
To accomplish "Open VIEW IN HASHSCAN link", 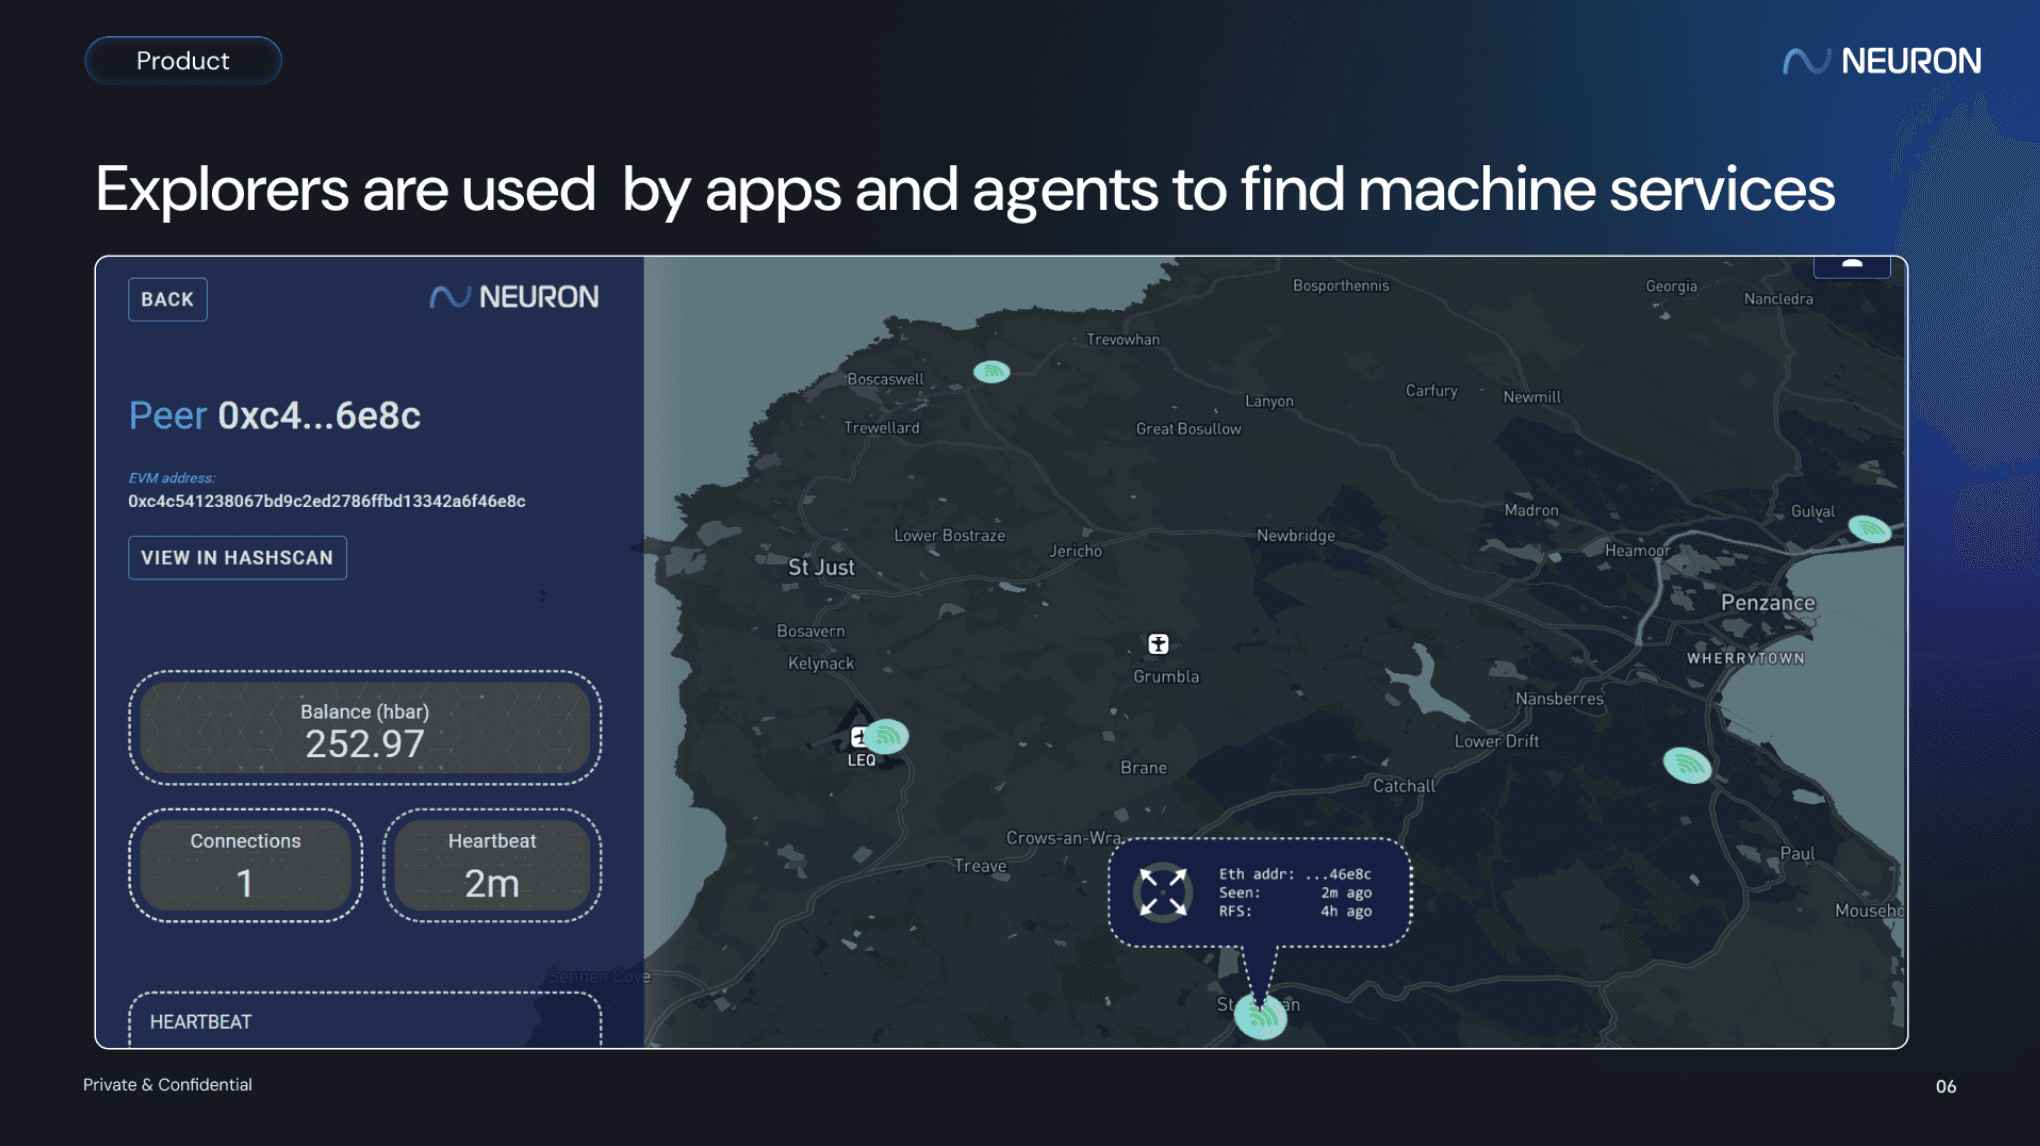I will 237,558.
